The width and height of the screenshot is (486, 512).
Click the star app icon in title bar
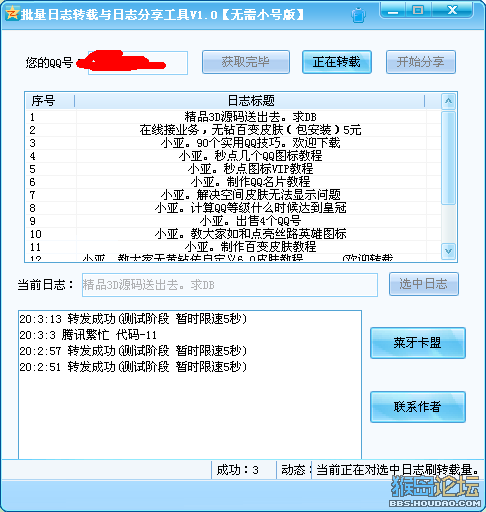pos(12,13)
